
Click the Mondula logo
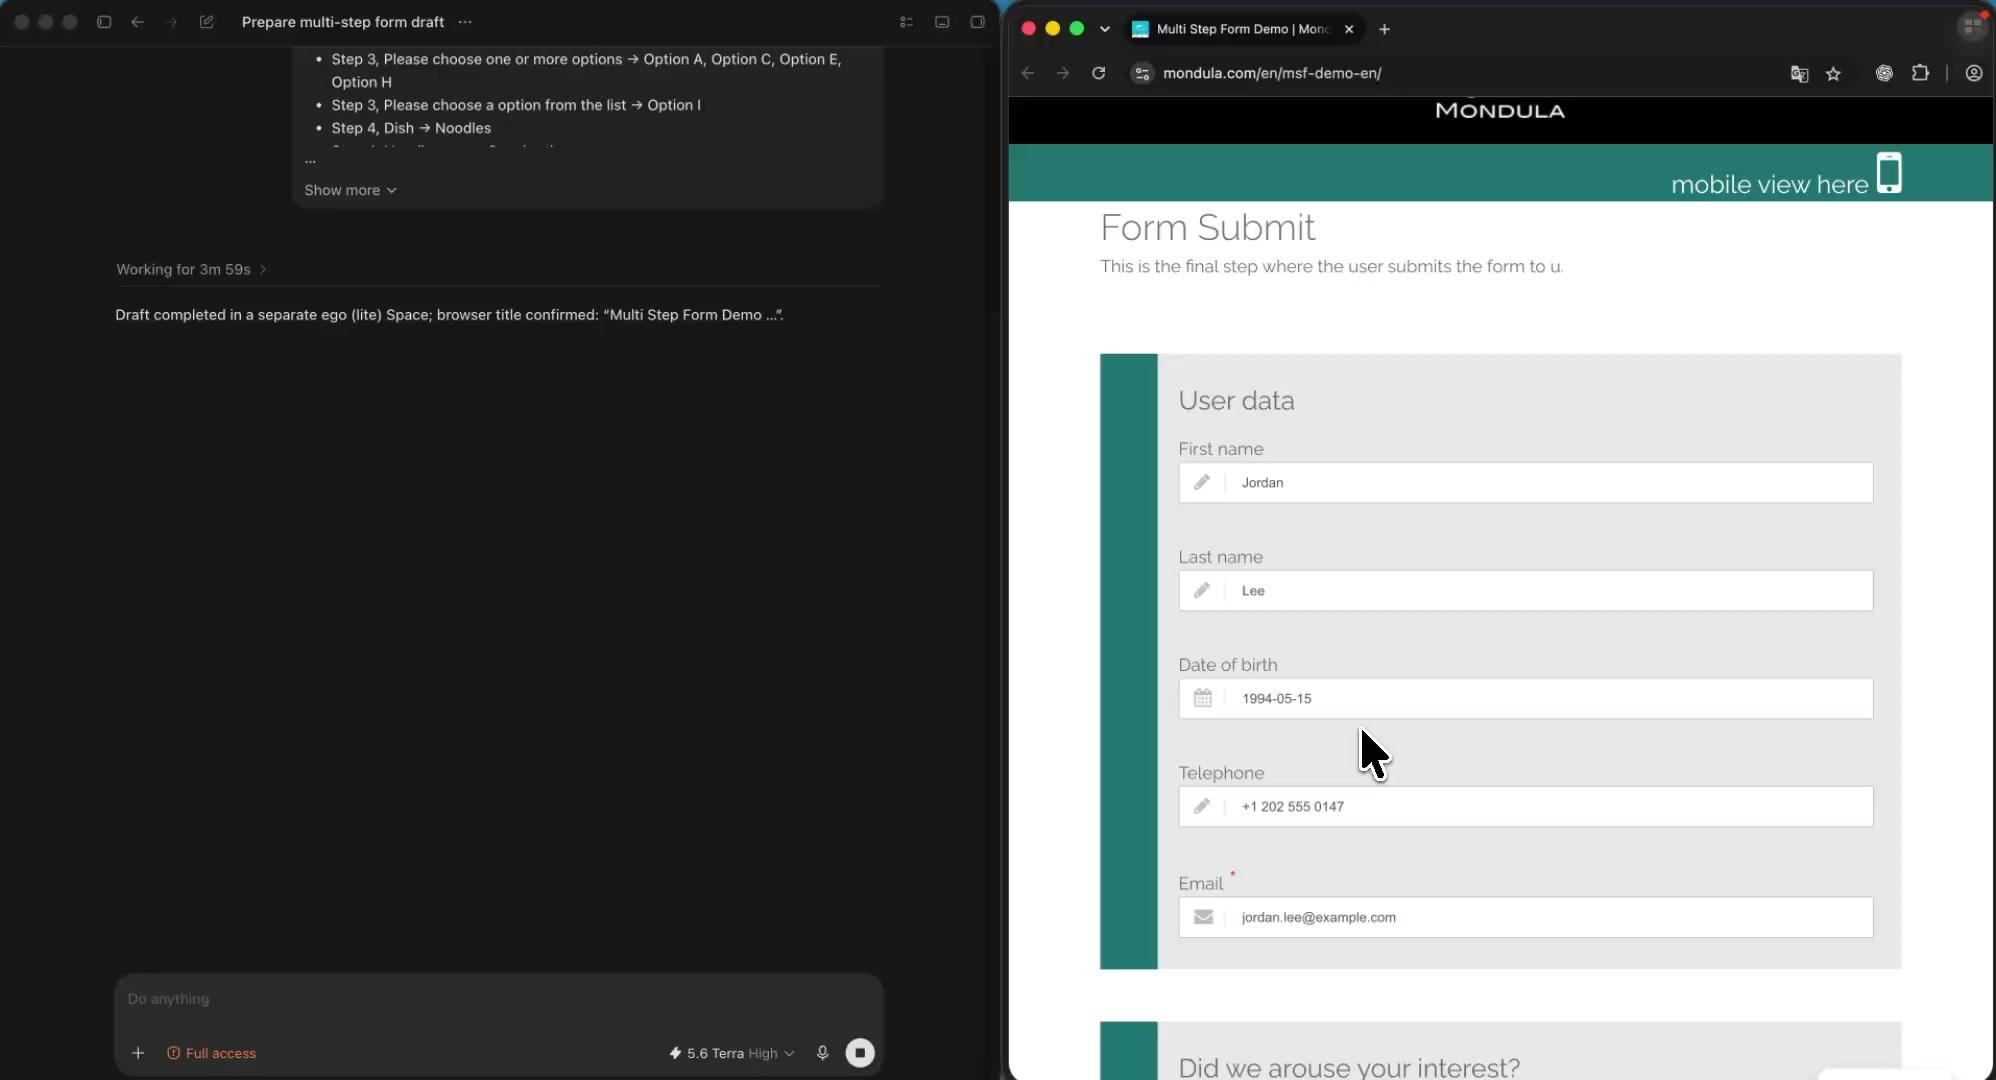tap(1500, 110)
